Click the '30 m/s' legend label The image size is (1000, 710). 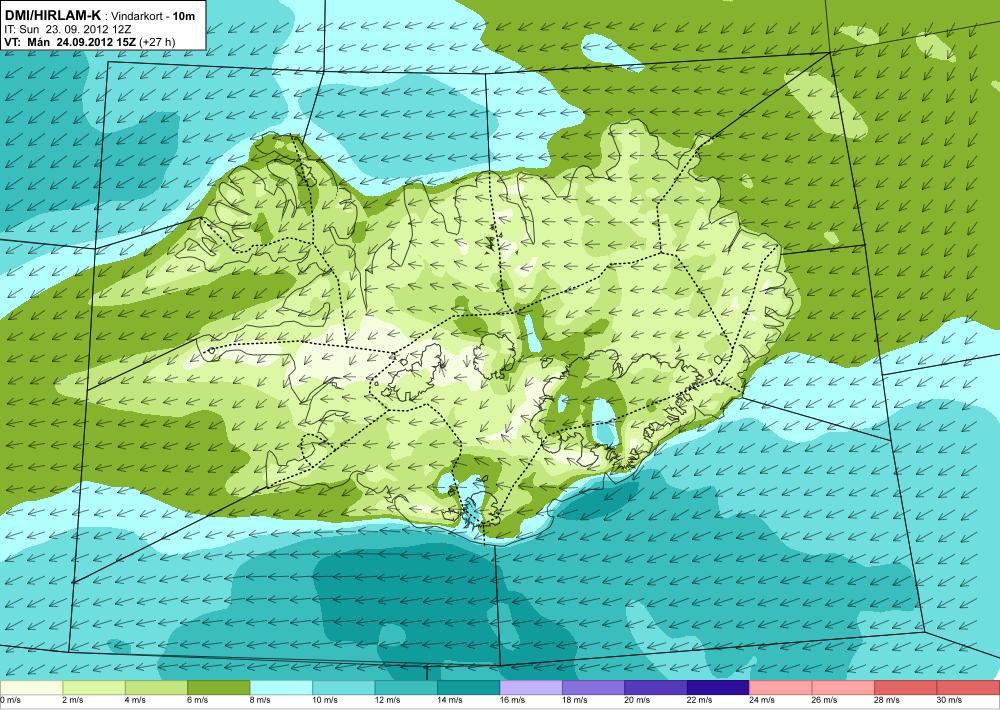pyautogui.click(x=950, y=700)
